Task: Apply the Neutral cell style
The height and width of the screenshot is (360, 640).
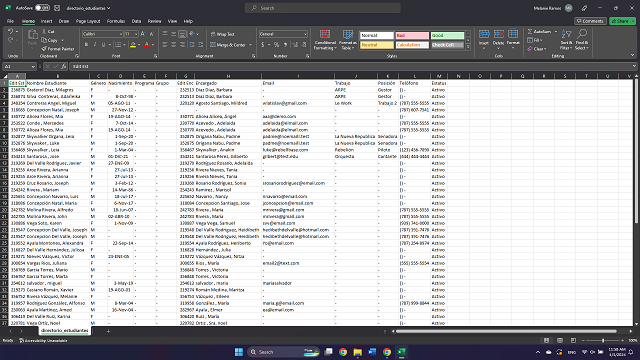Action: coord(376,45)
